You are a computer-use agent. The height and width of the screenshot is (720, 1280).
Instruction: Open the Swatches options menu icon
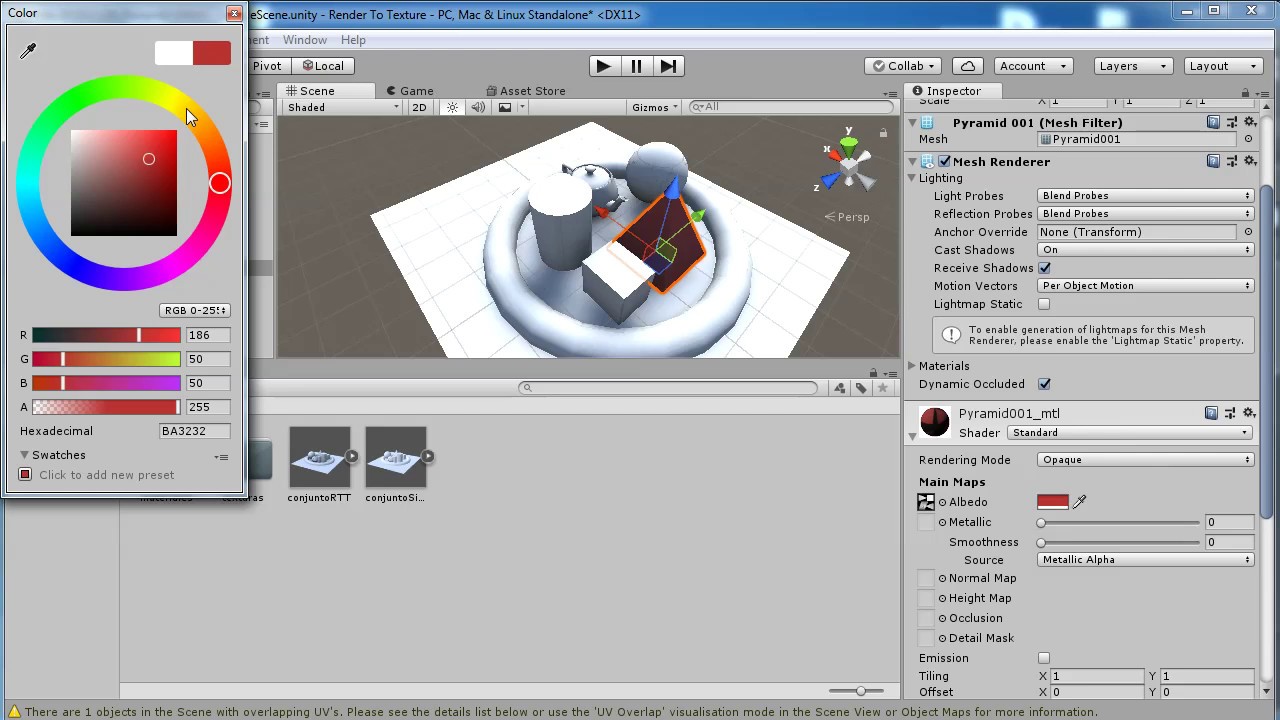[x=221, y=457]
